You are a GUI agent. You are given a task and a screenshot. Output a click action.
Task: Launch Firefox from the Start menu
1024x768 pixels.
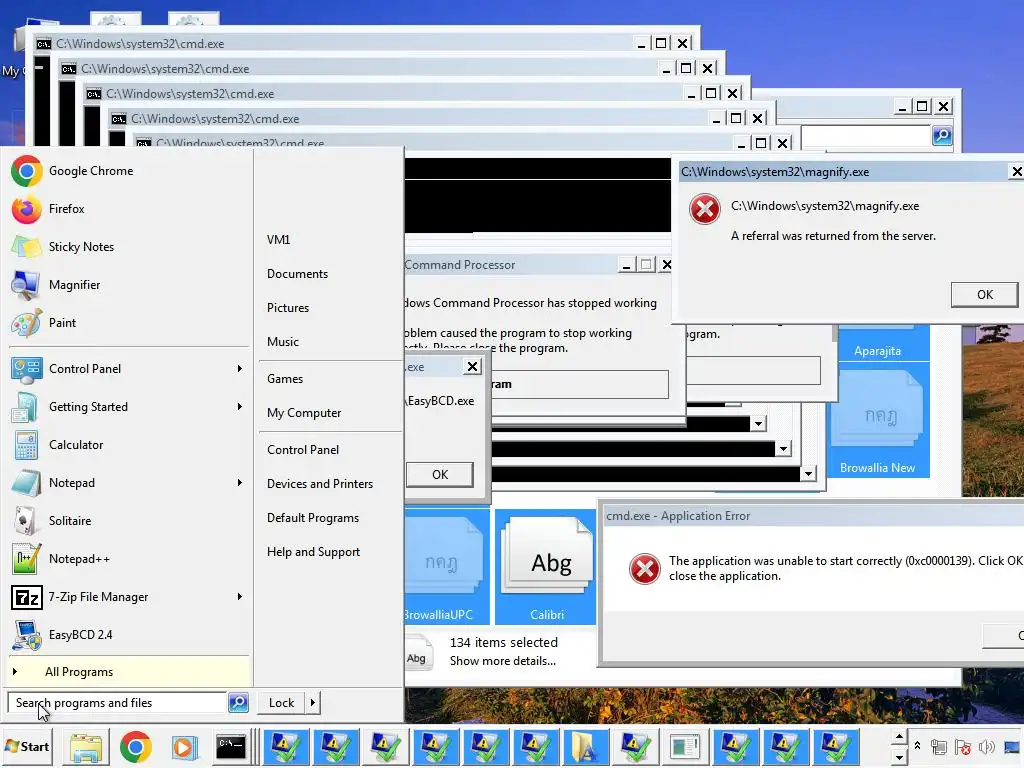129,209
